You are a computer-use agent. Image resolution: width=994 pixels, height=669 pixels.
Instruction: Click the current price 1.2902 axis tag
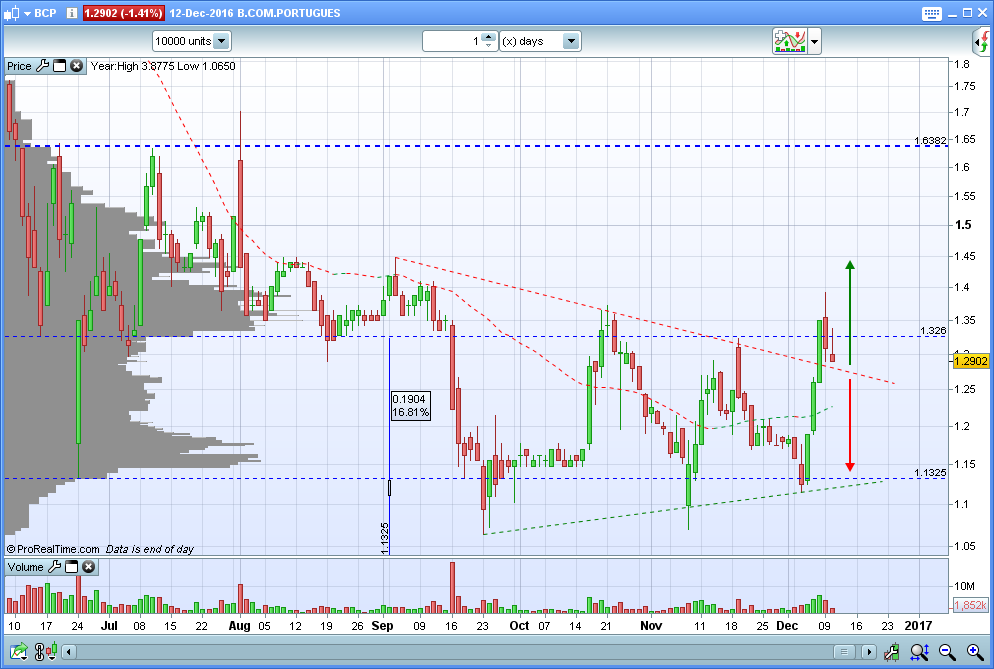(x=971, y=361)
